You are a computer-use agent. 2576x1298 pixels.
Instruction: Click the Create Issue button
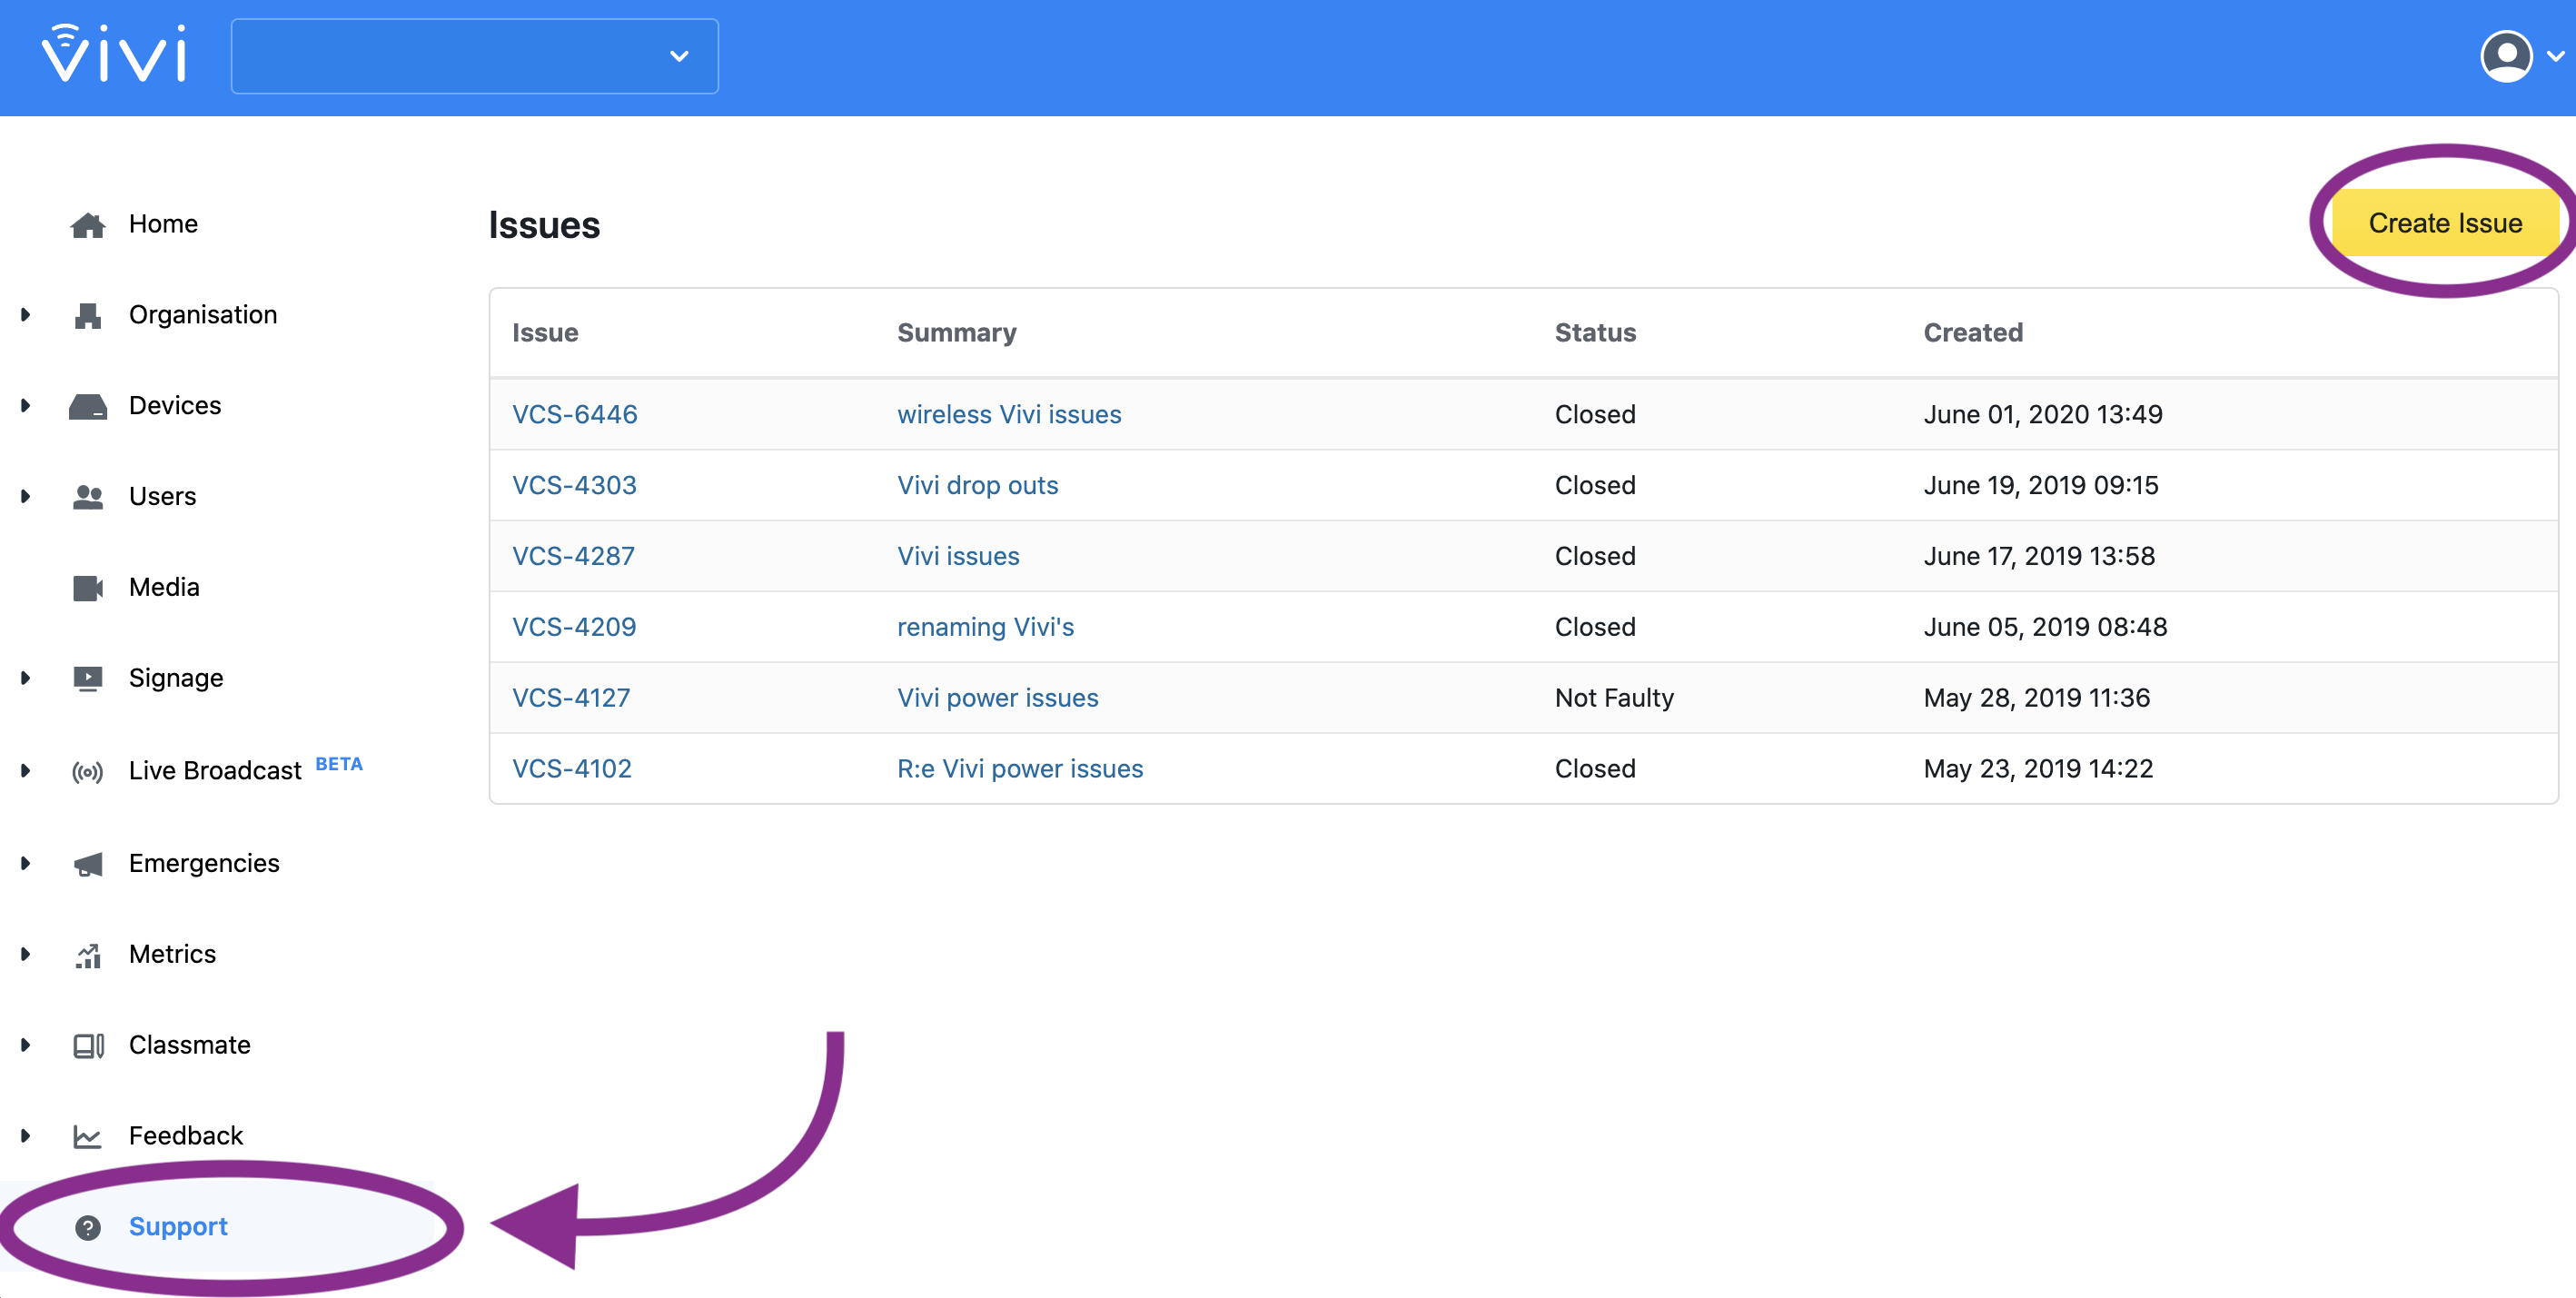tap(2445, 222)
